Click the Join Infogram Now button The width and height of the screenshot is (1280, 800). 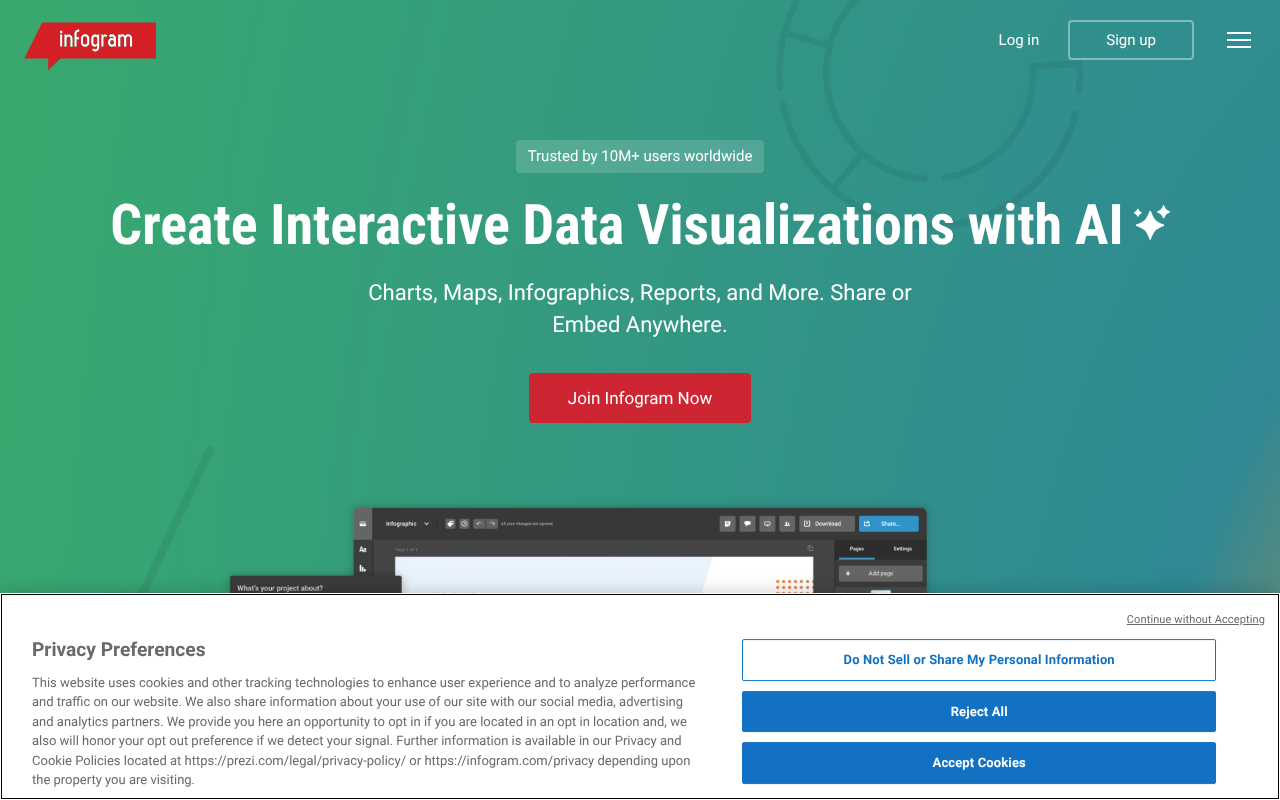tap(640, 398)
